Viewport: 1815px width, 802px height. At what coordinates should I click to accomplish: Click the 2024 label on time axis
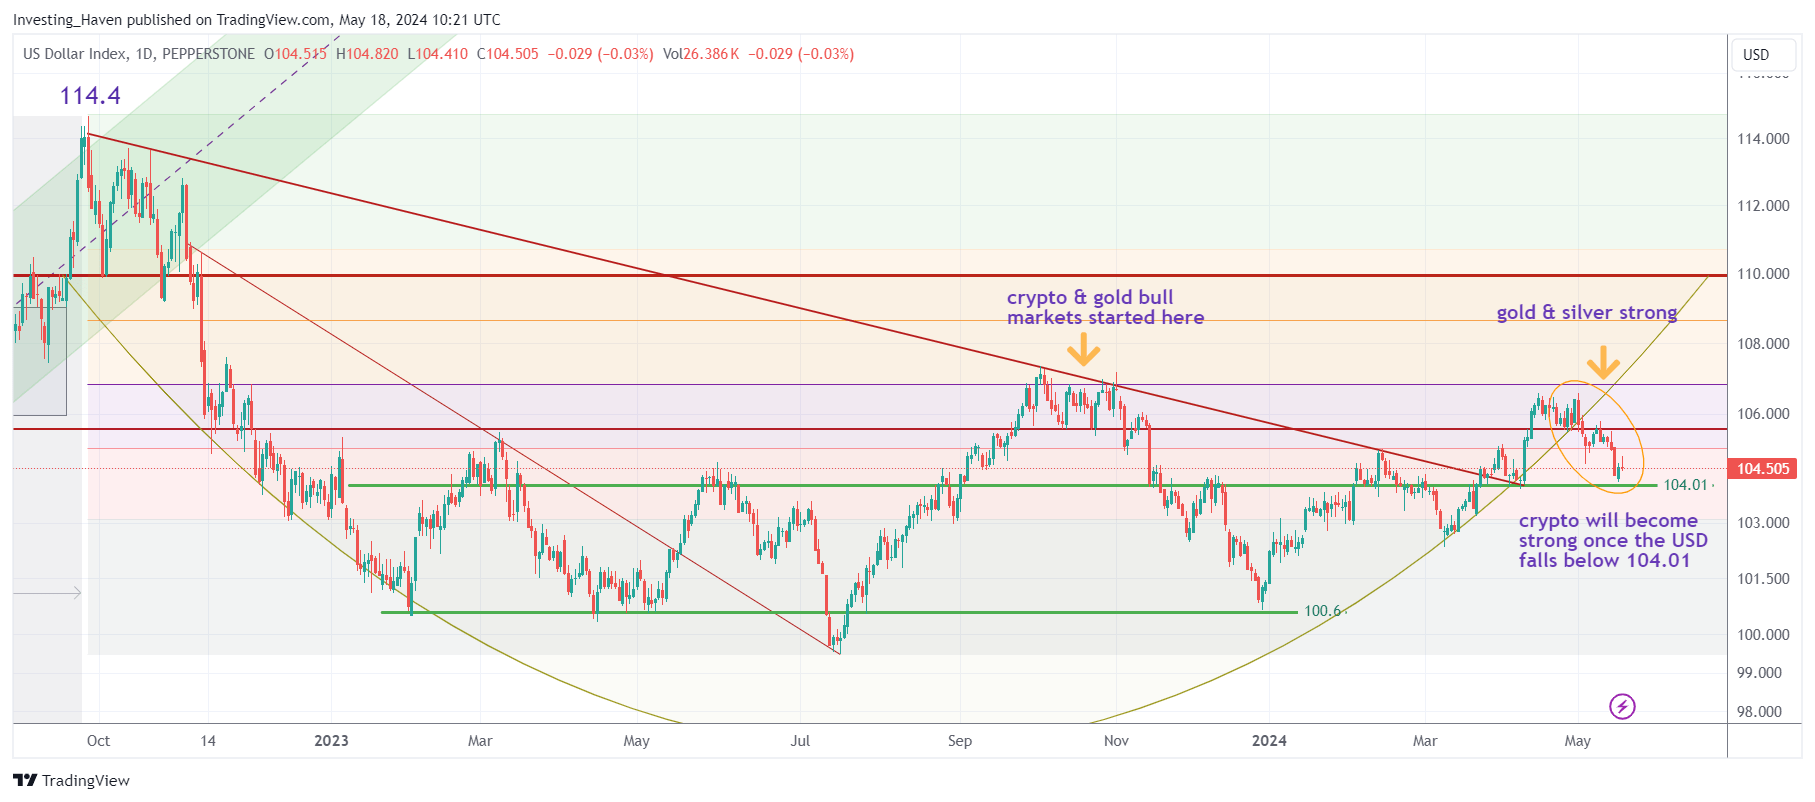(x=1269, y=741)
